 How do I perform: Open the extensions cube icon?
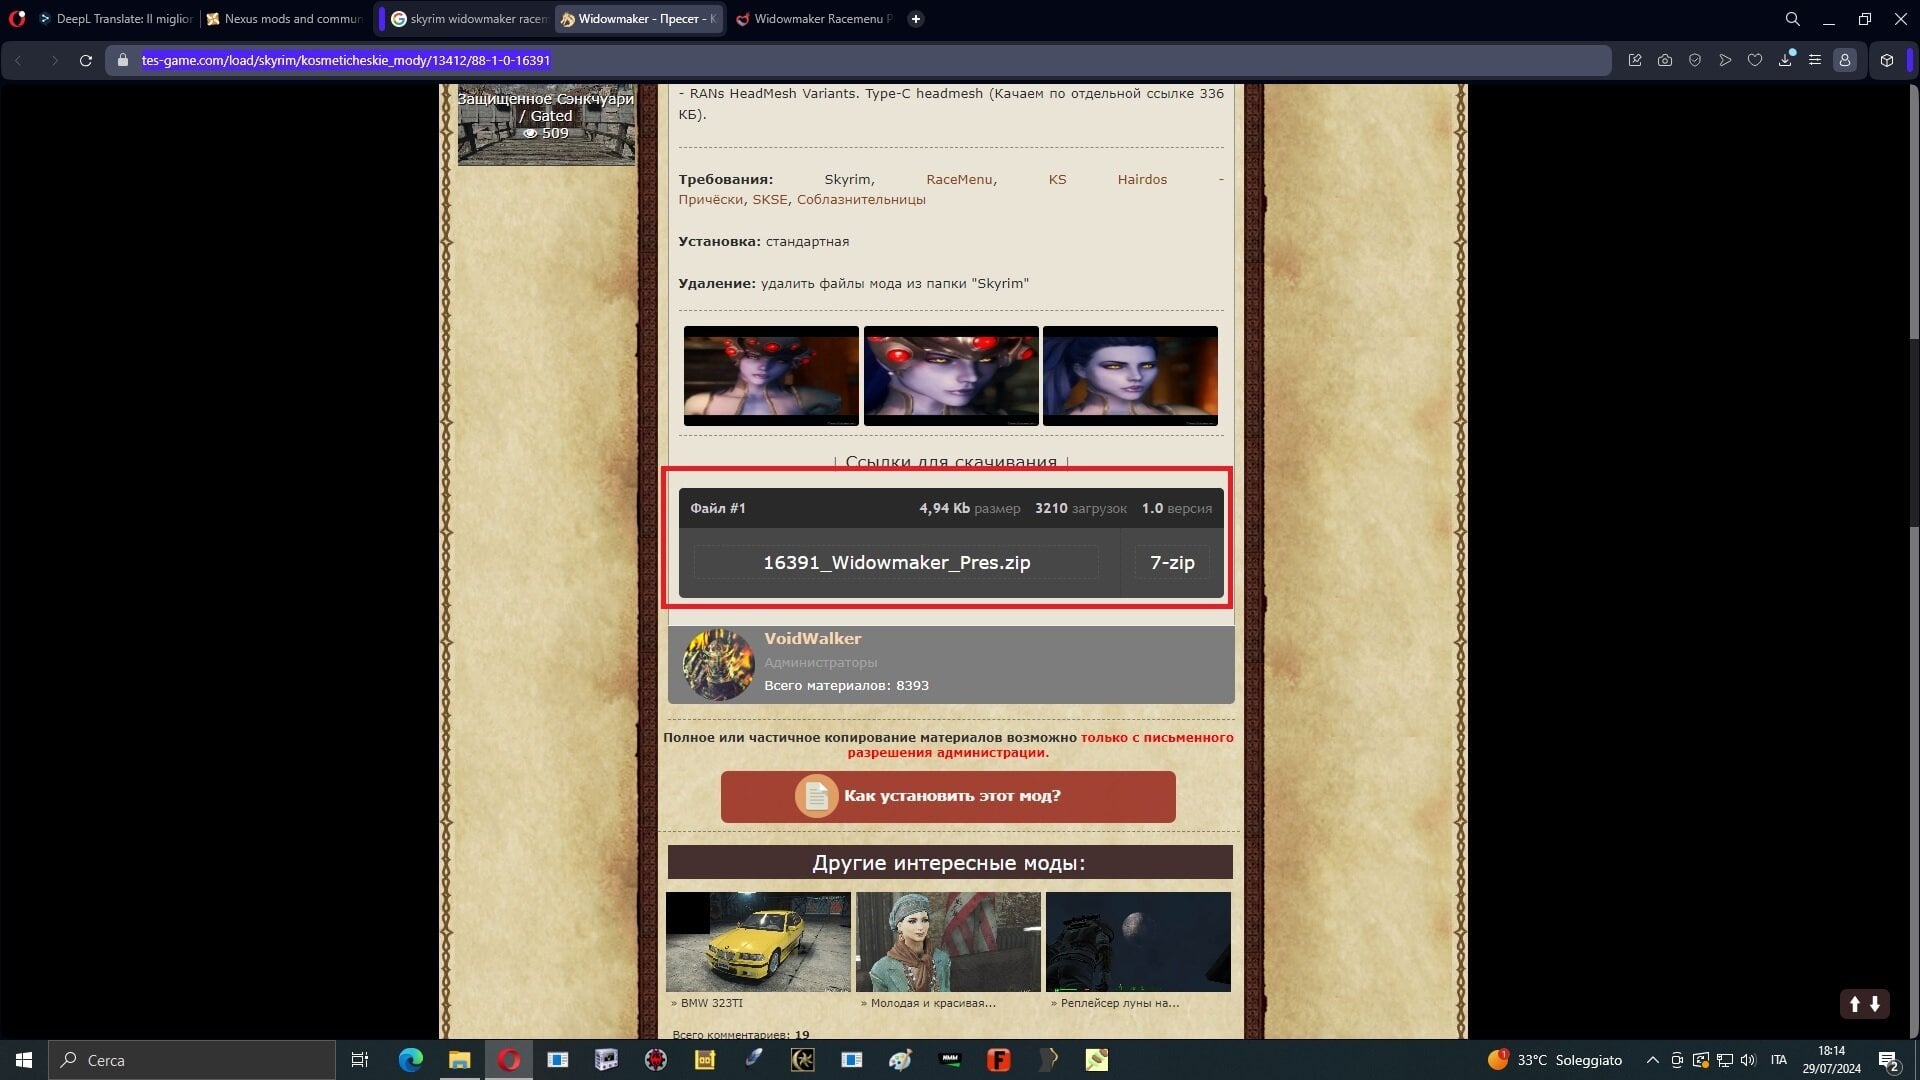tap(1887, 60)
